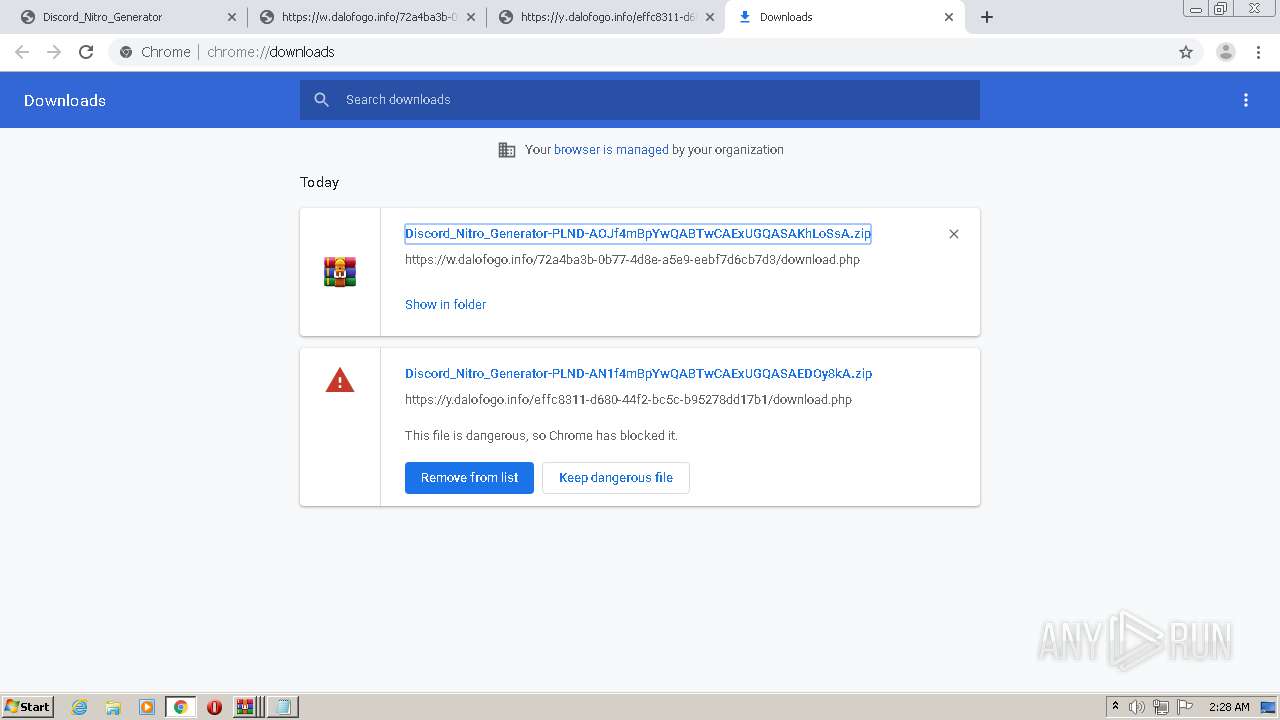Open a new browser tab
The height and width of the screenshot is (720, 1280).
point(987,17)
